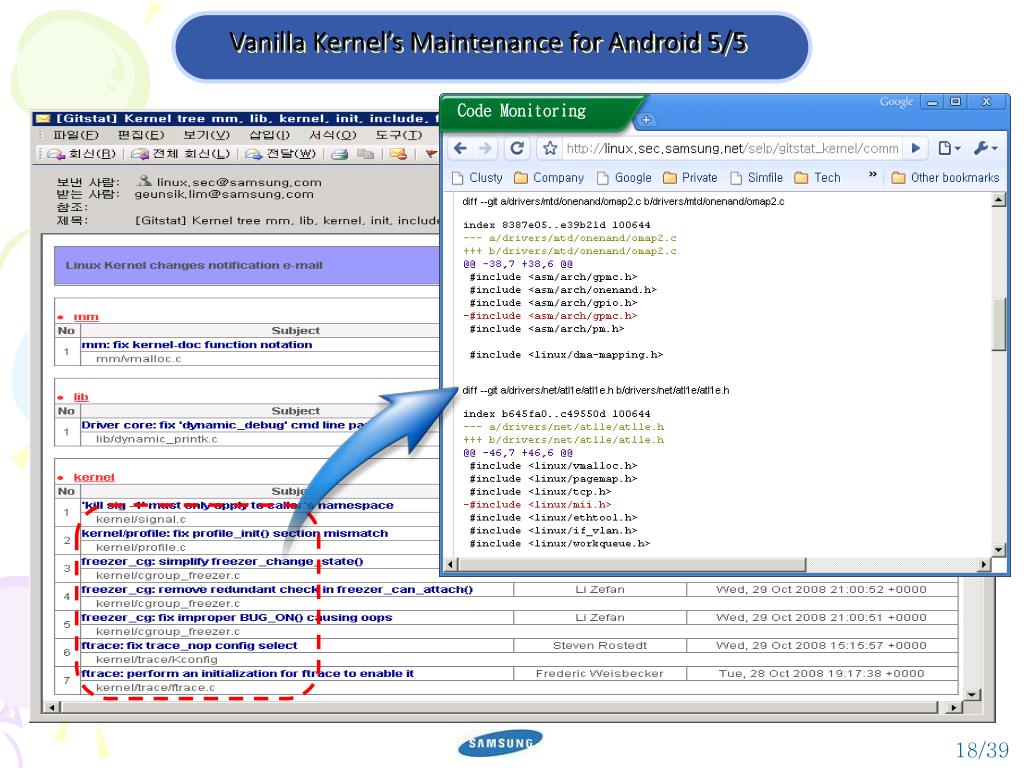Screen dimensions: 1024x768
Task: Click the 전달(W) forward mail icon
Action: 253,154
